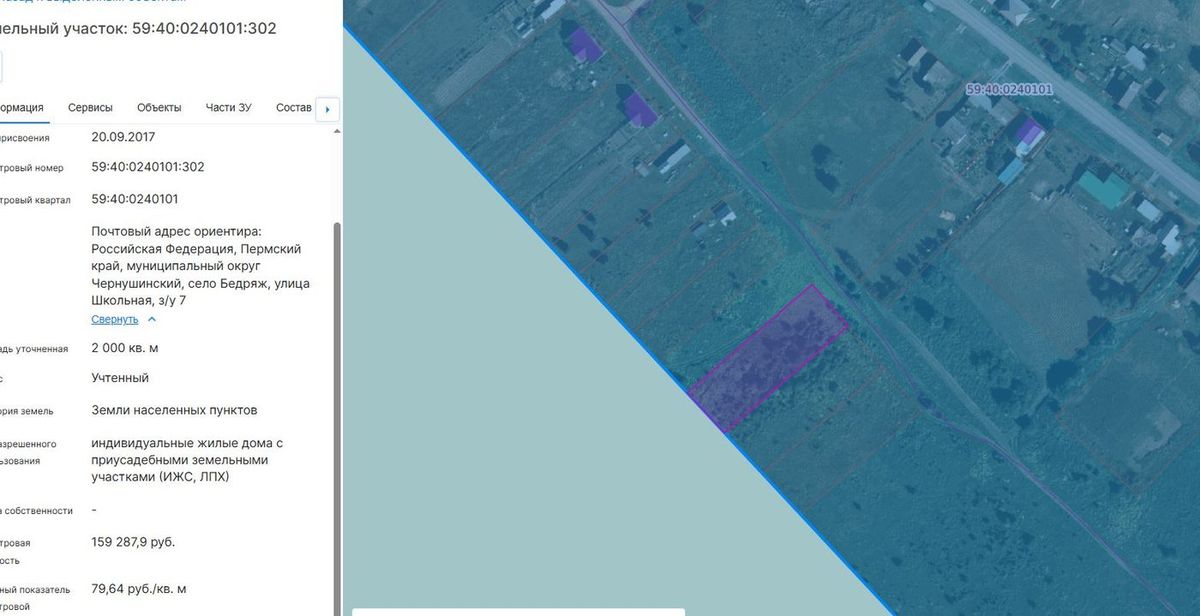Select the highlighted purple parcel on map
This screenshot has height=616, width=1200.
coord(768,357)
